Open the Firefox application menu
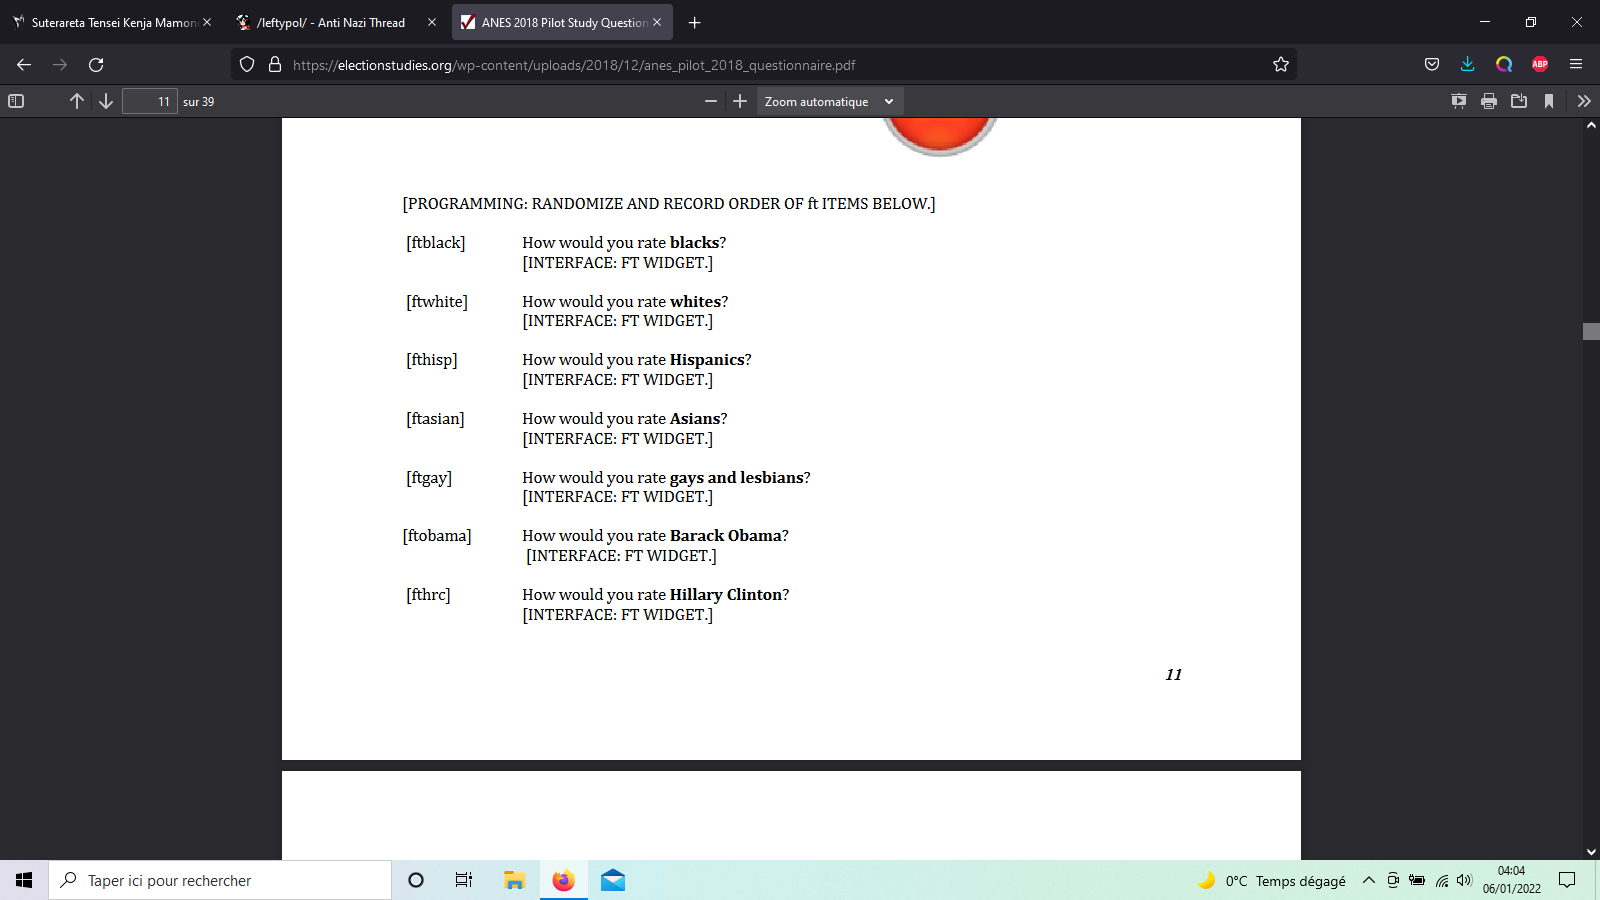This screenshot has width=1600, height=900. (1576, 65)
